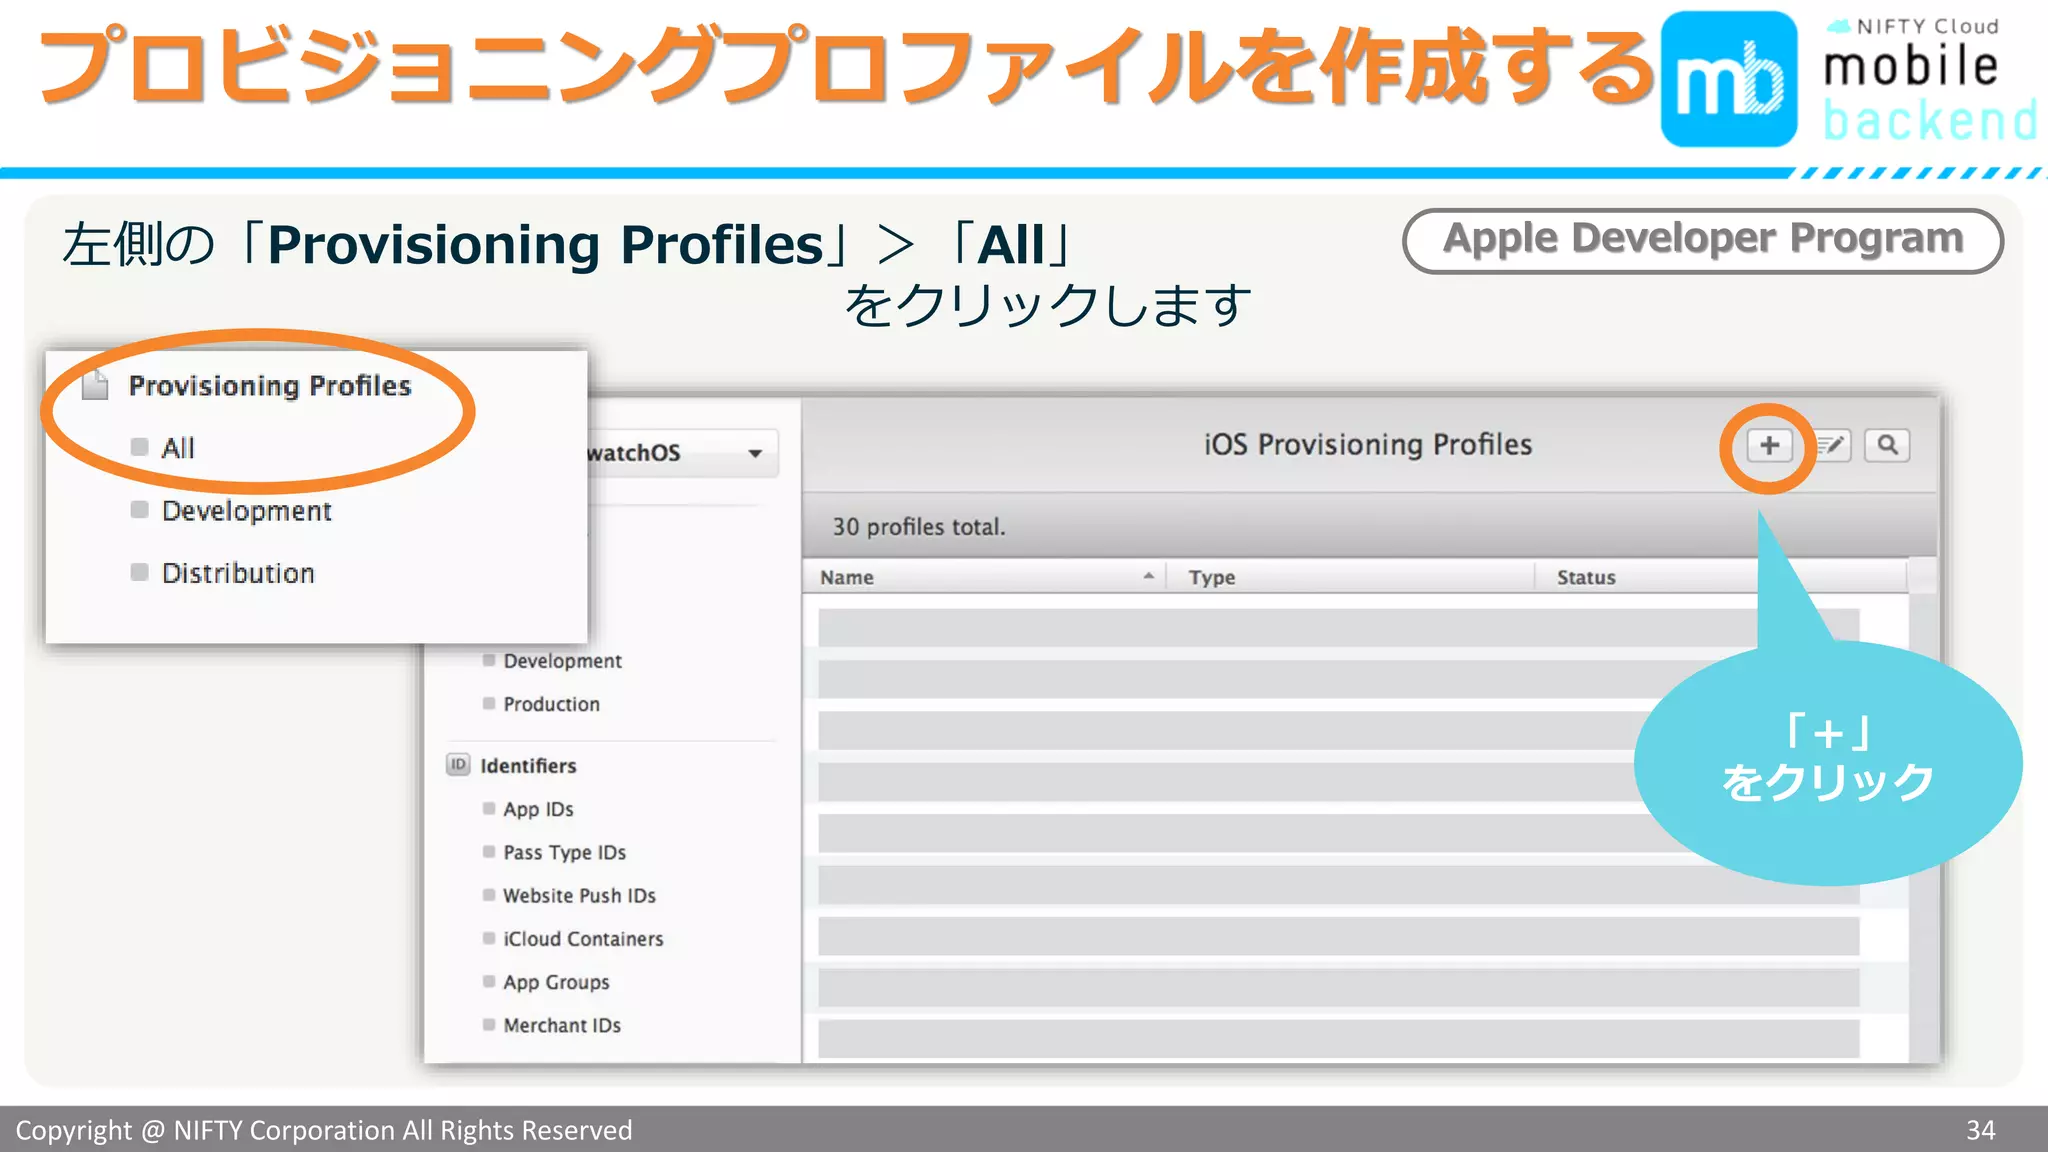Click the 30 profiles total text

[x=919, y=527]
